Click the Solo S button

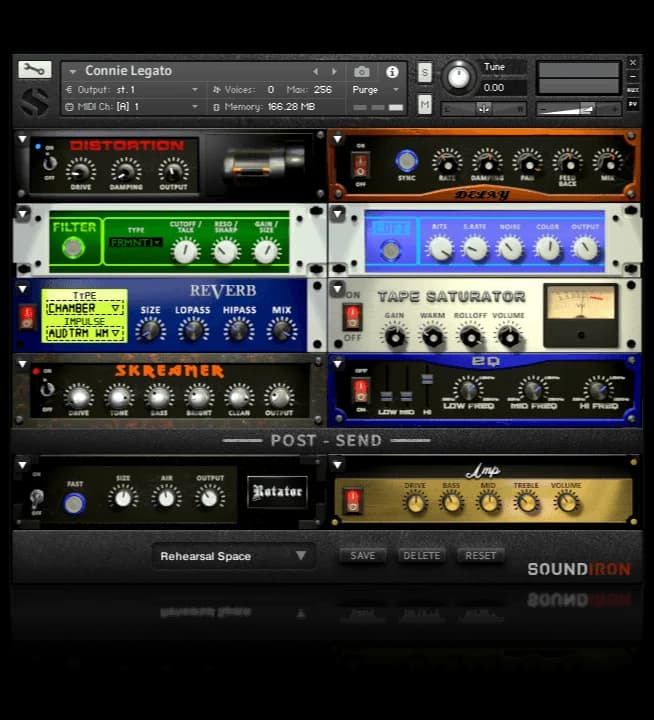[x=425, y=72]
